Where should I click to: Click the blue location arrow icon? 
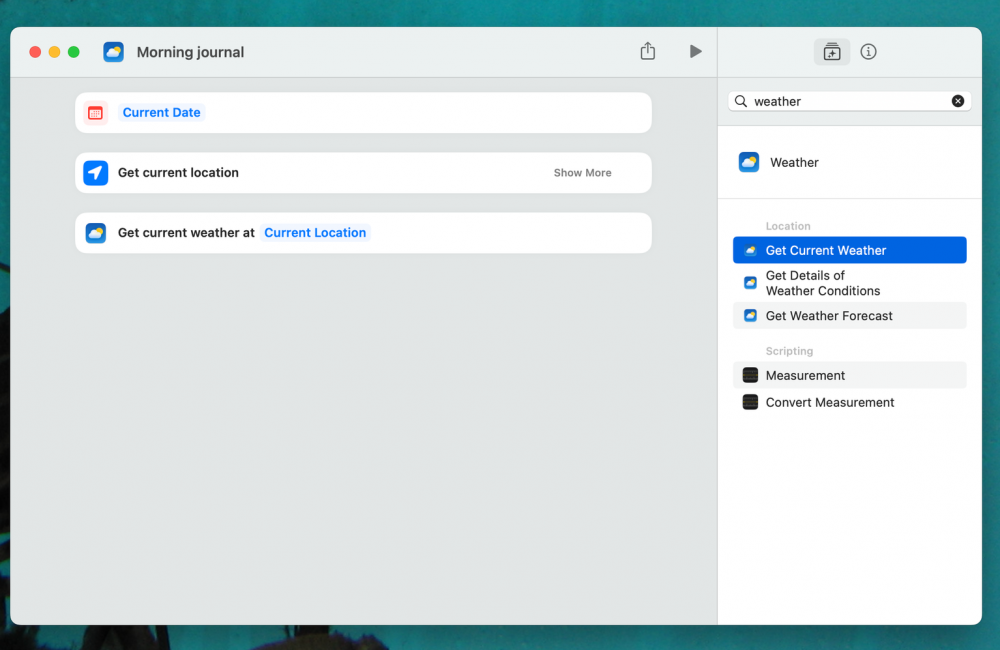tap(95, 173)
